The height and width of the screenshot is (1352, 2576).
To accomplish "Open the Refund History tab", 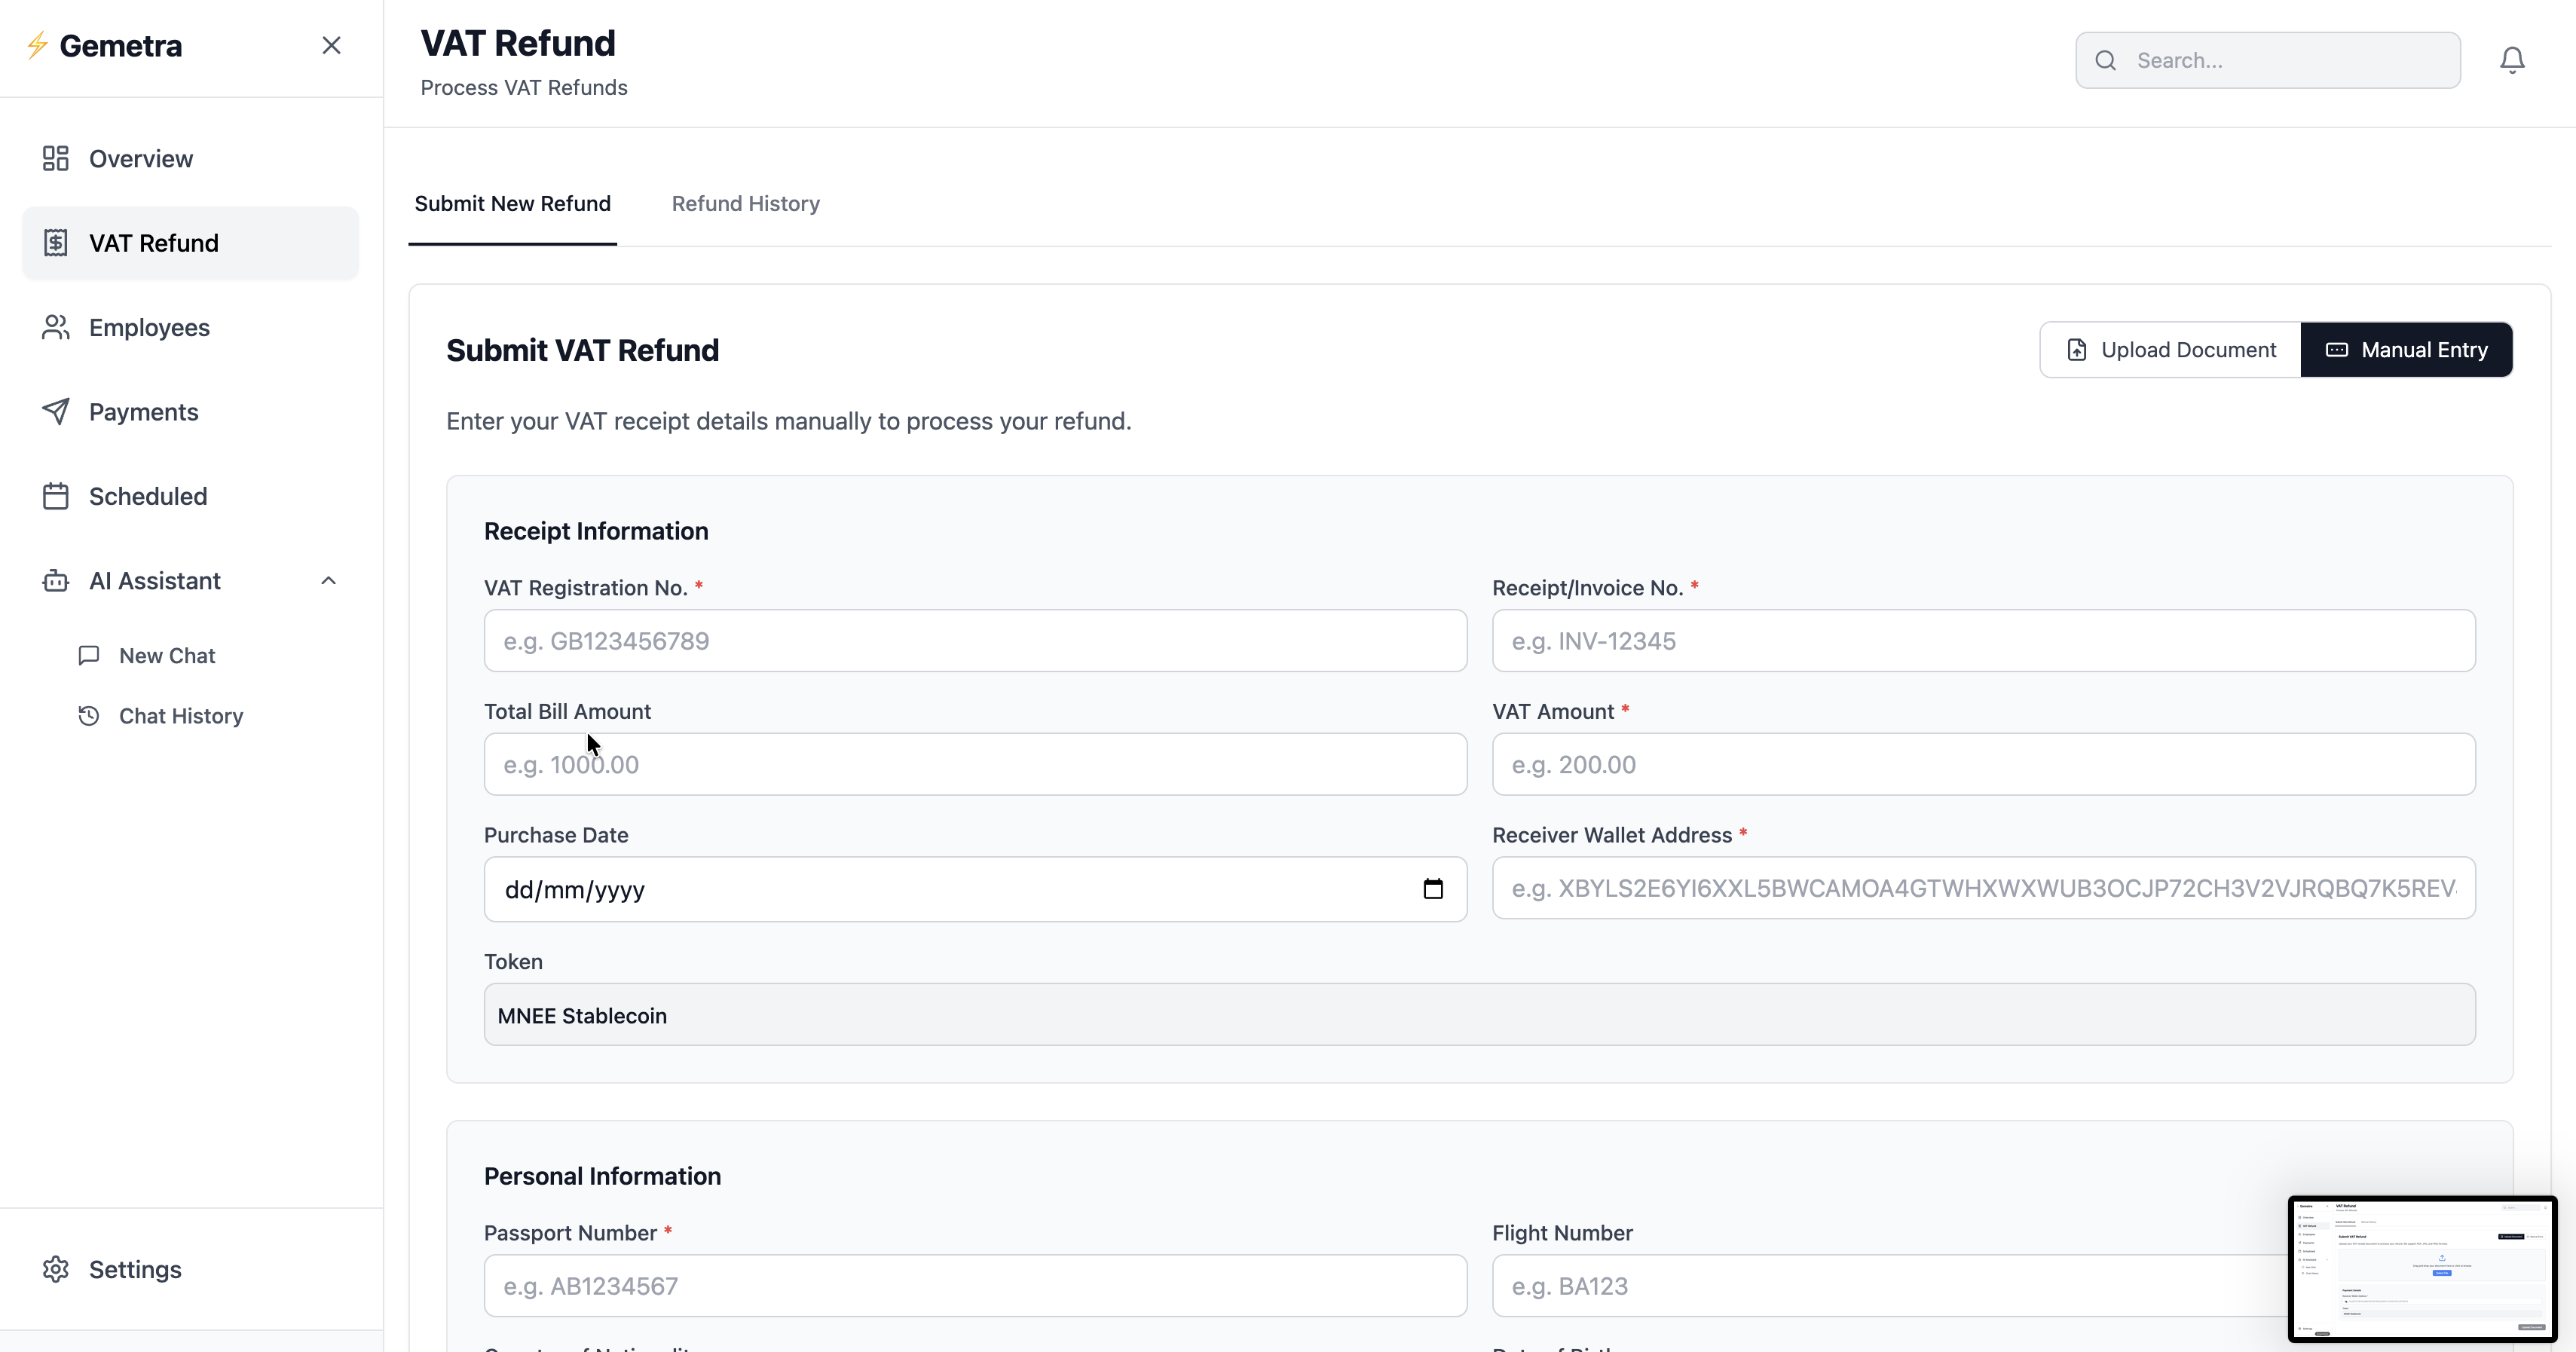I will [745, 203].
